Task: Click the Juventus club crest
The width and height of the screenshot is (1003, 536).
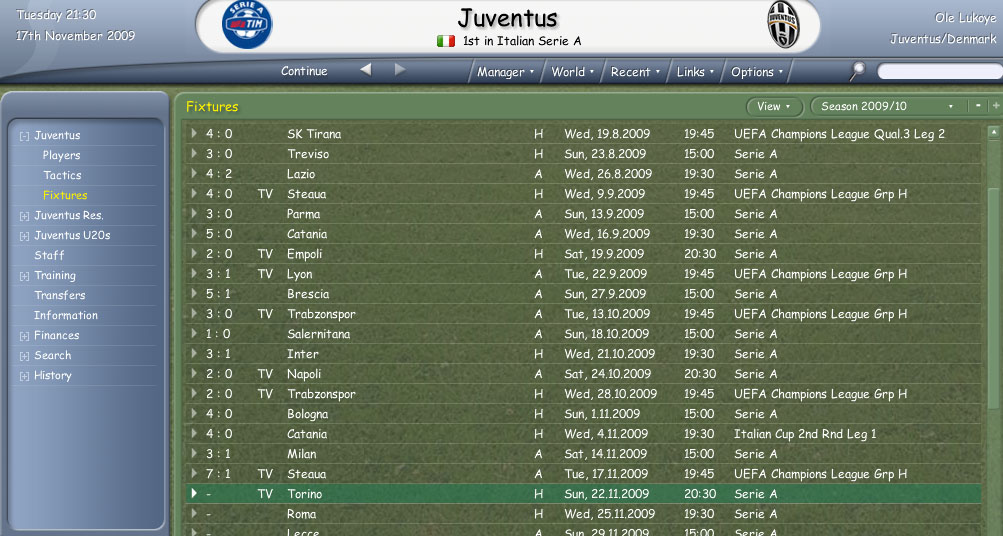Action: 783,25
